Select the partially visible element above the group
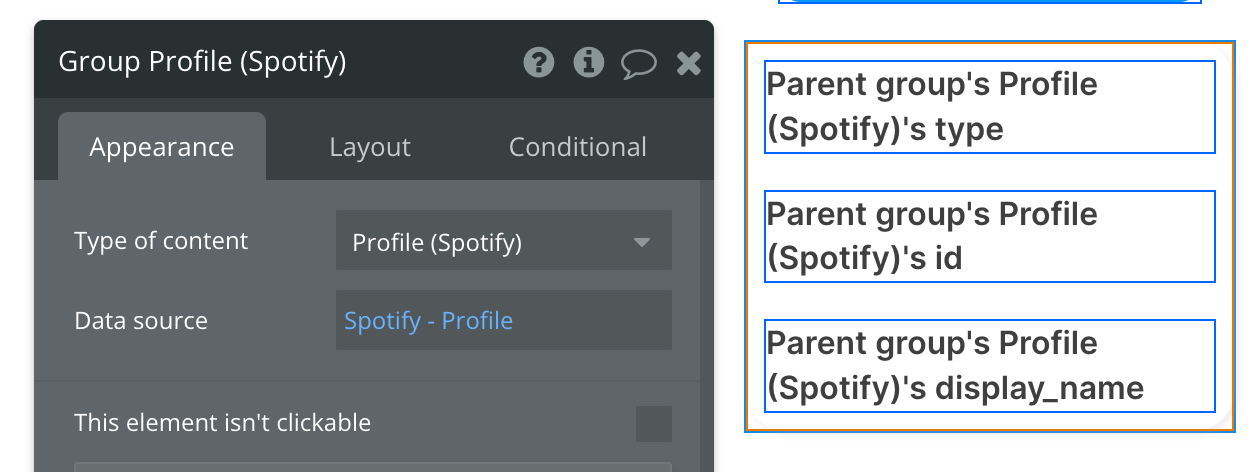 pyautogui.click(x=989, y=2)
